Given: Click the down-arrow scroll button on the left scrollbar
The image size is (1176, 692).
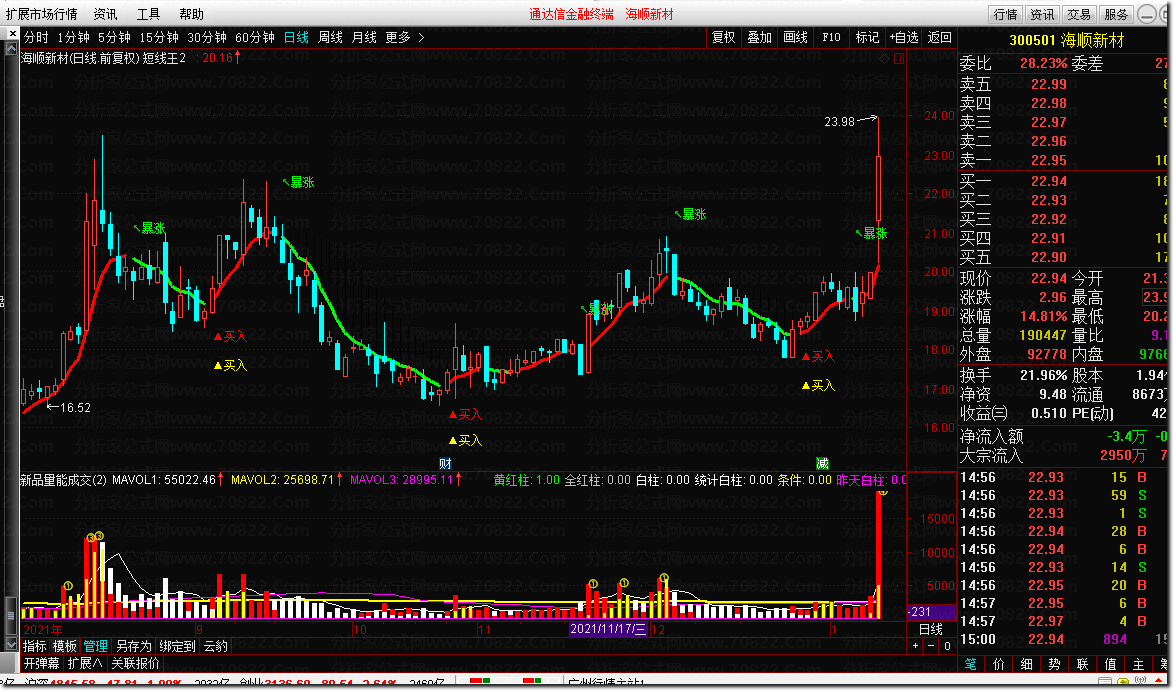Looking at the screenshot, I should 11,643.
